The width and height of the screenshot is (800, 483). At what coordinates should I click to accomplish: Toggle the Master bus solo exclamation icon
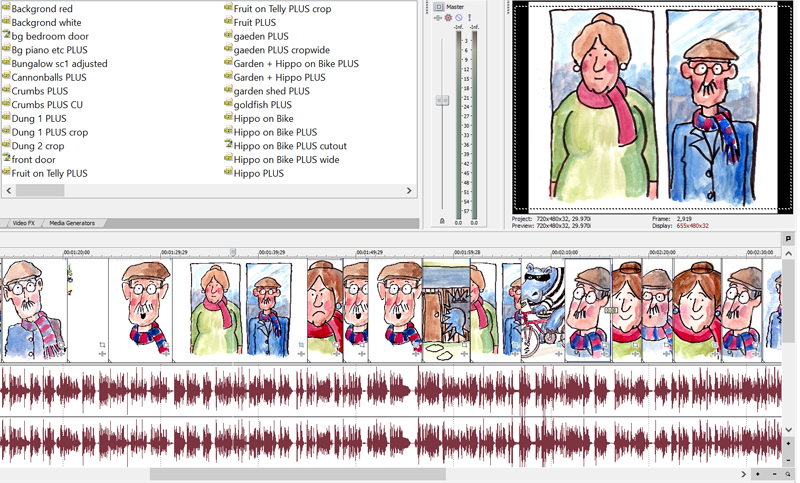tap(469, 18)
